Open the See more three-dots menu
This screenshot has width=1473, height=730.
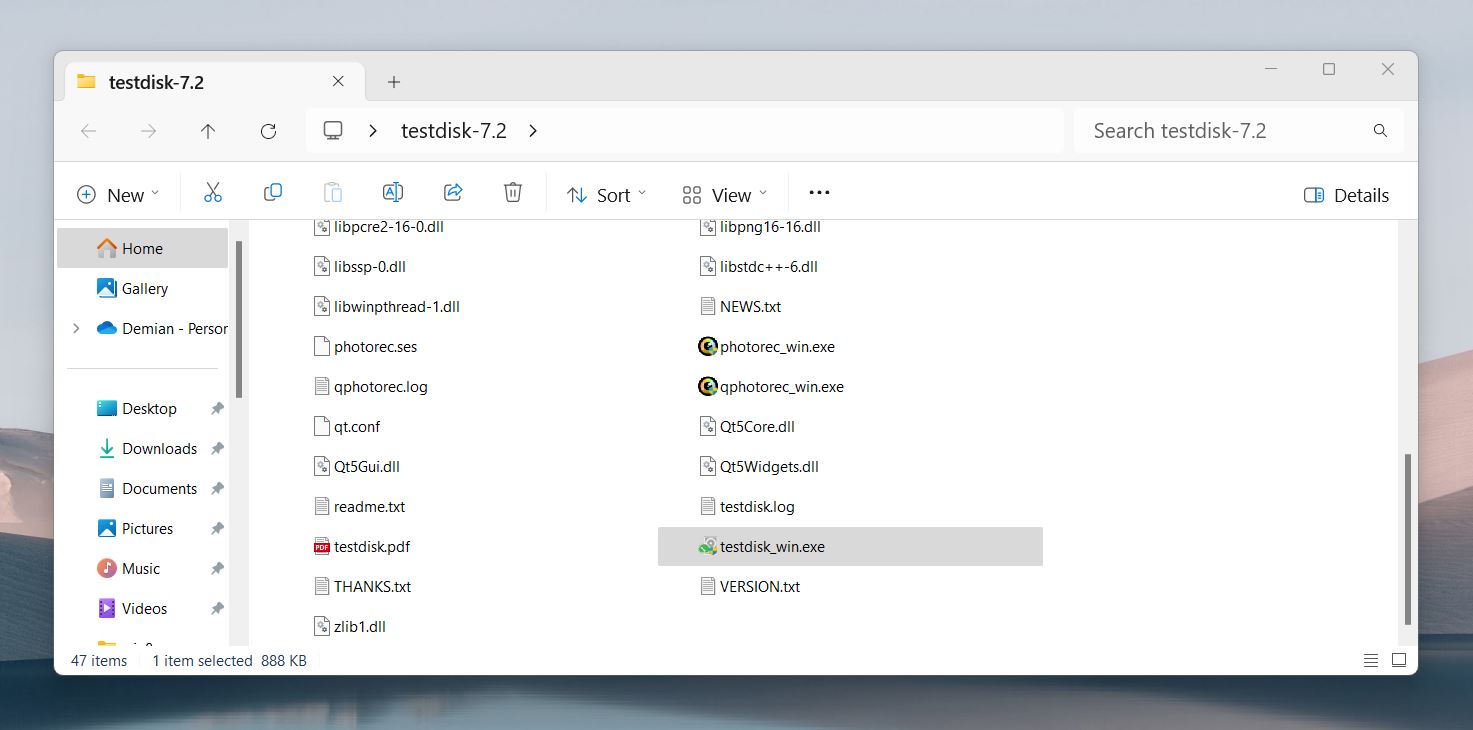(819, 193)
